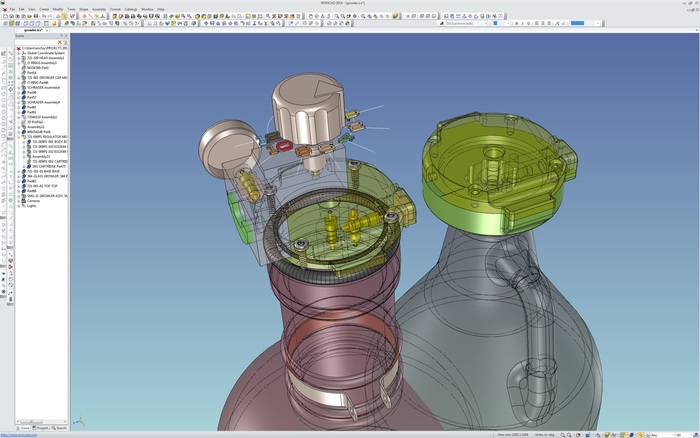Toggle bold text formatting
Screen dimensions: 700x438
(x=517, y=23)
